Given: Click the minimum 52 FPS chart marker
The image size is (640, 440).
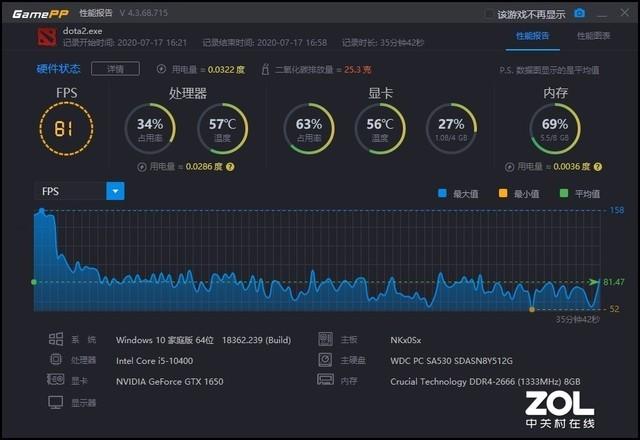Looking at the screenshot, I should pos(532,309).
